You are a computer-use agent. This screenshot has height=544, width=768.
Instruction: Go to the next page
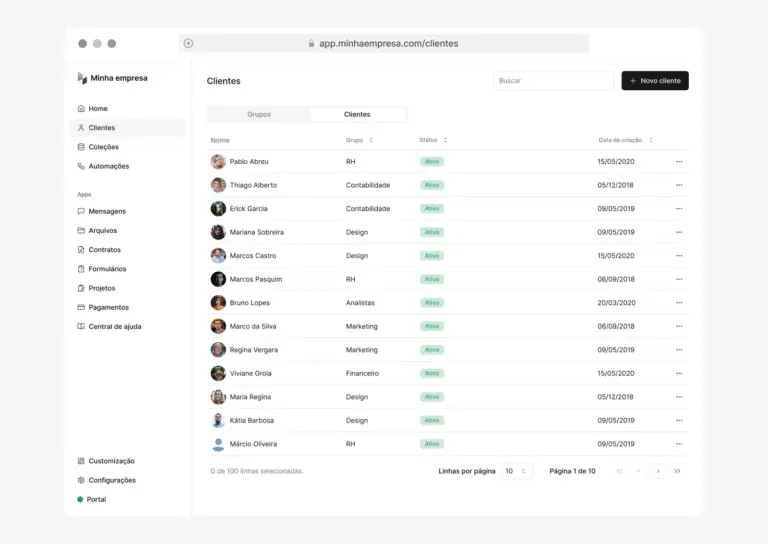[658, 471]
